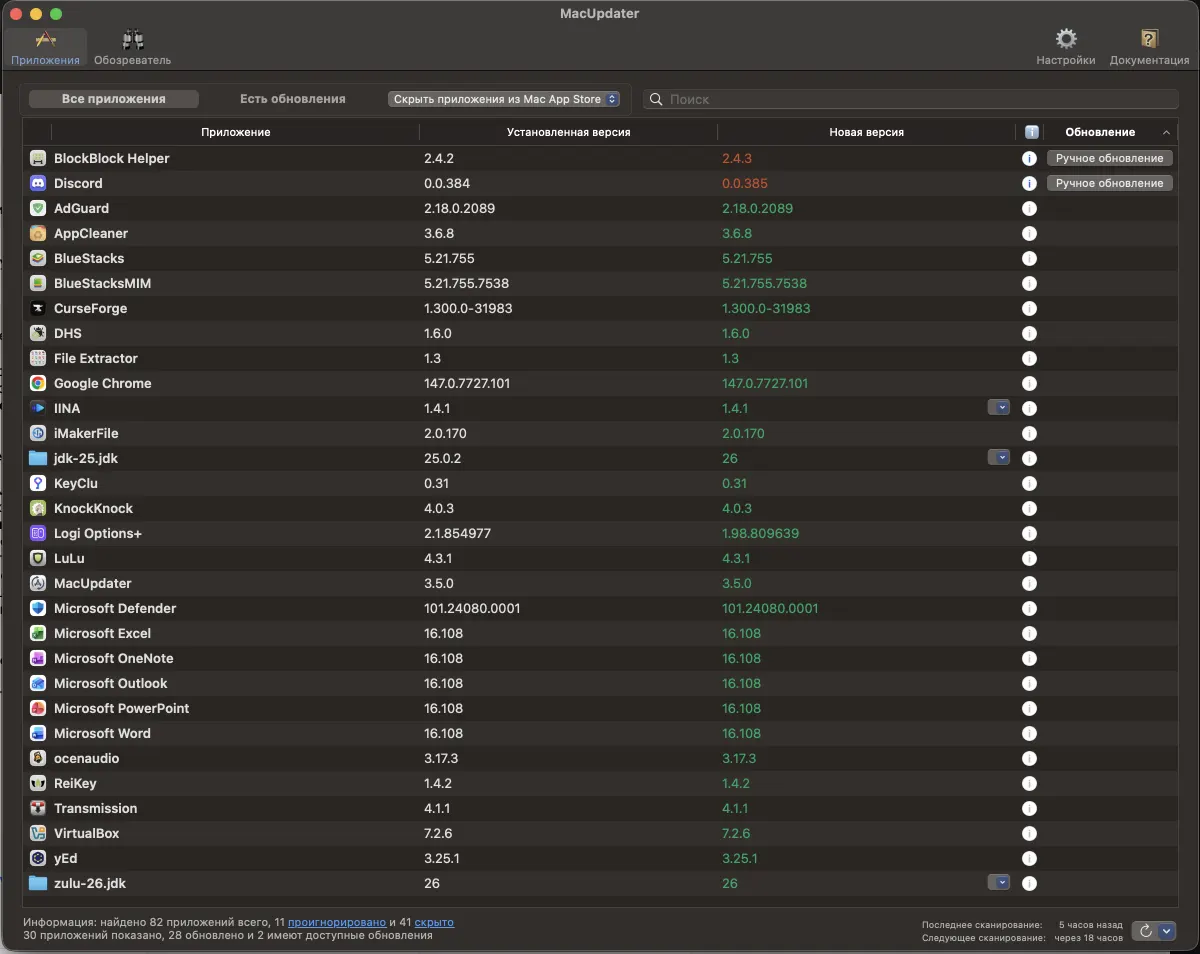This screenshot has width=1200, height=954.
Task: Click the Microsoft Excel icon
Action: coord(38,633)
